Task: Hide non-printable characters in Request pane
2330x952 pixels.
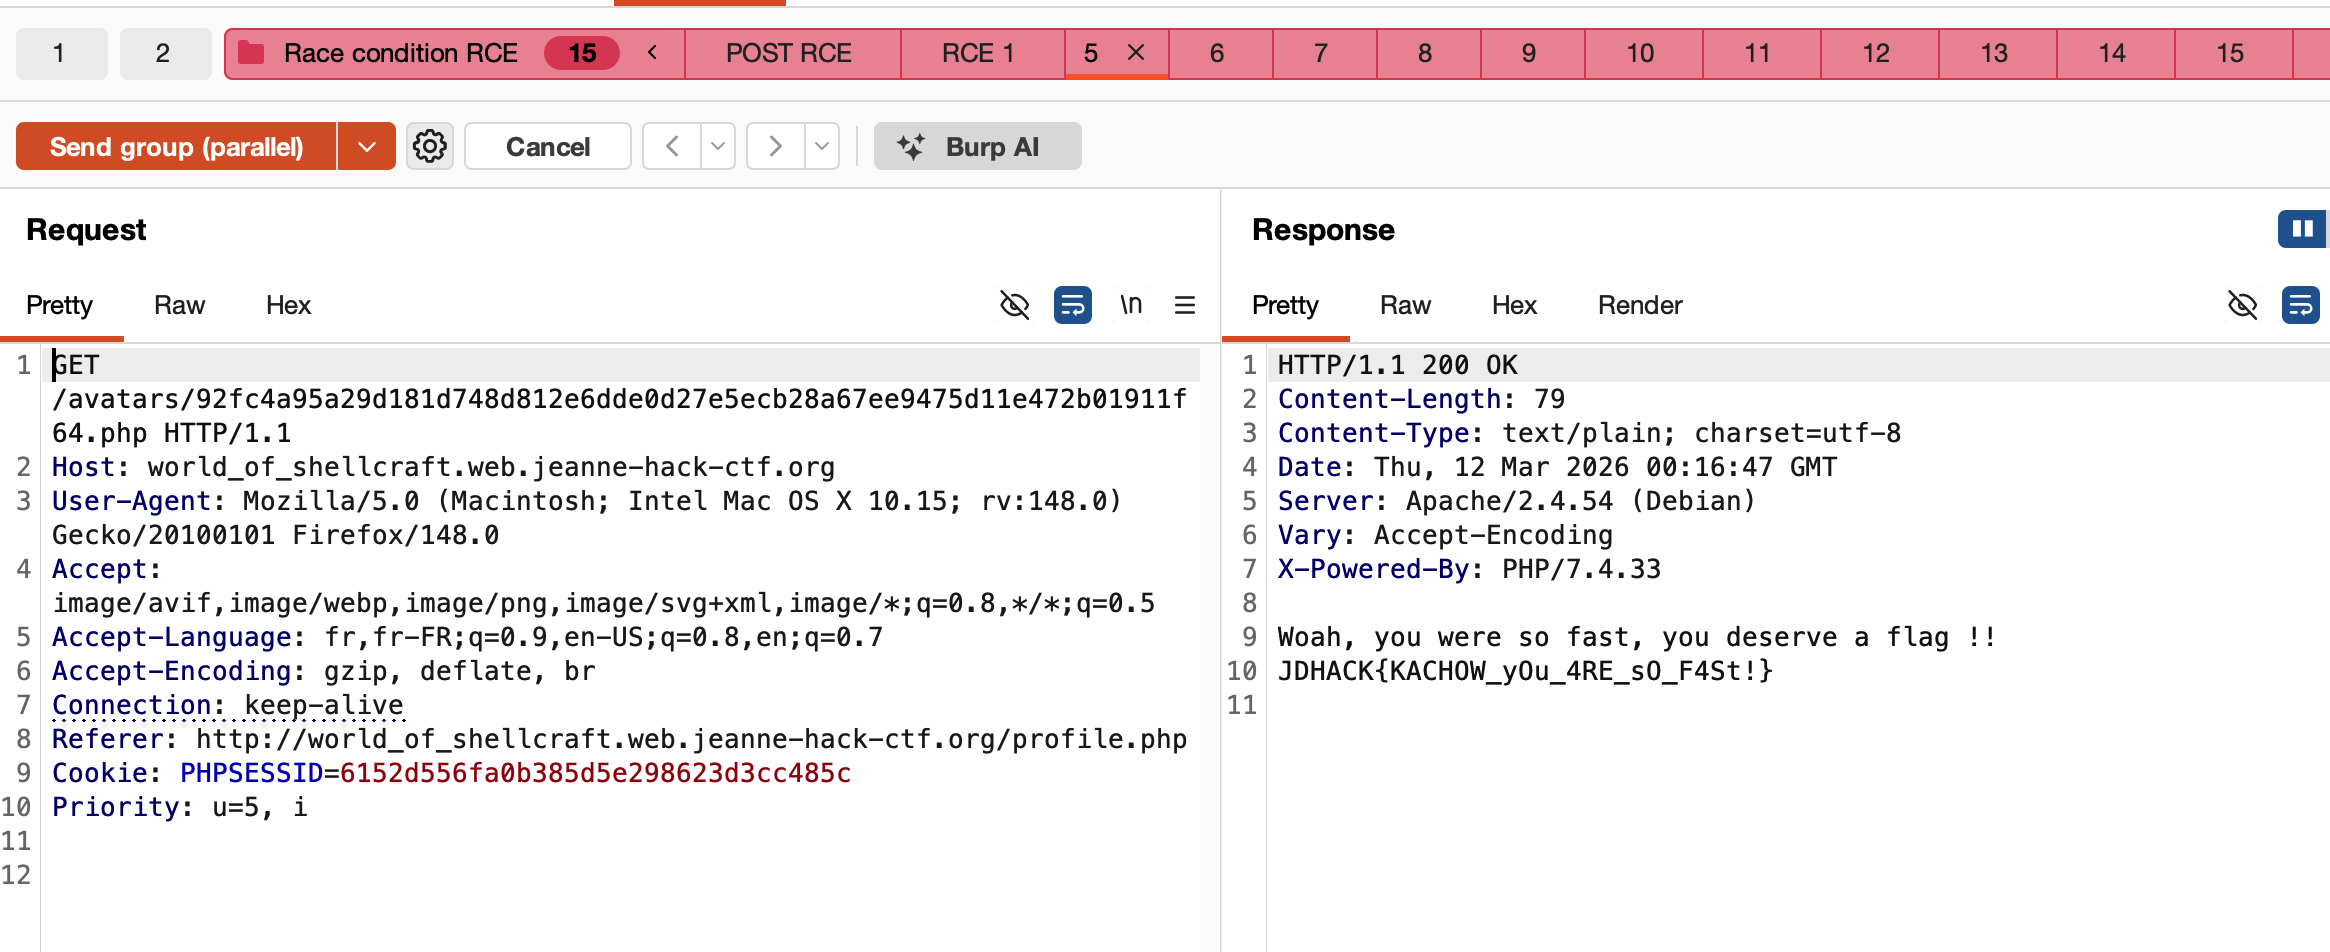Action: pyautogui.click(x=1014, y=305)
